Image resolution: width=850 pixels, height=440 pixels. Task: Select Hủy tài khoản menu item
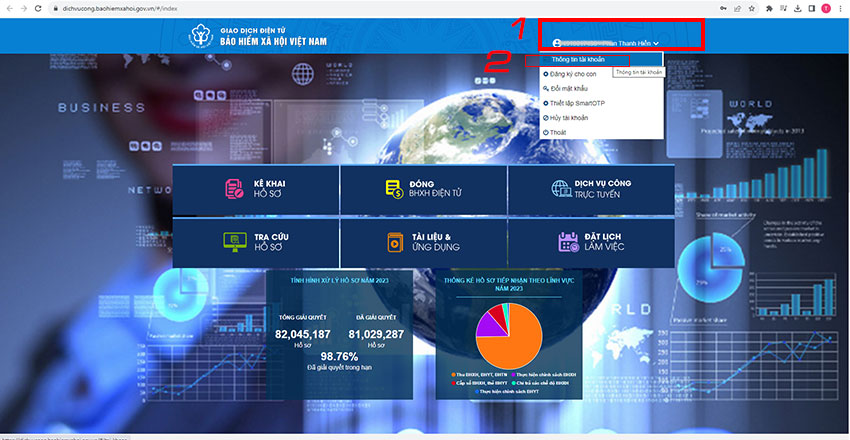[x=601, y=118]
